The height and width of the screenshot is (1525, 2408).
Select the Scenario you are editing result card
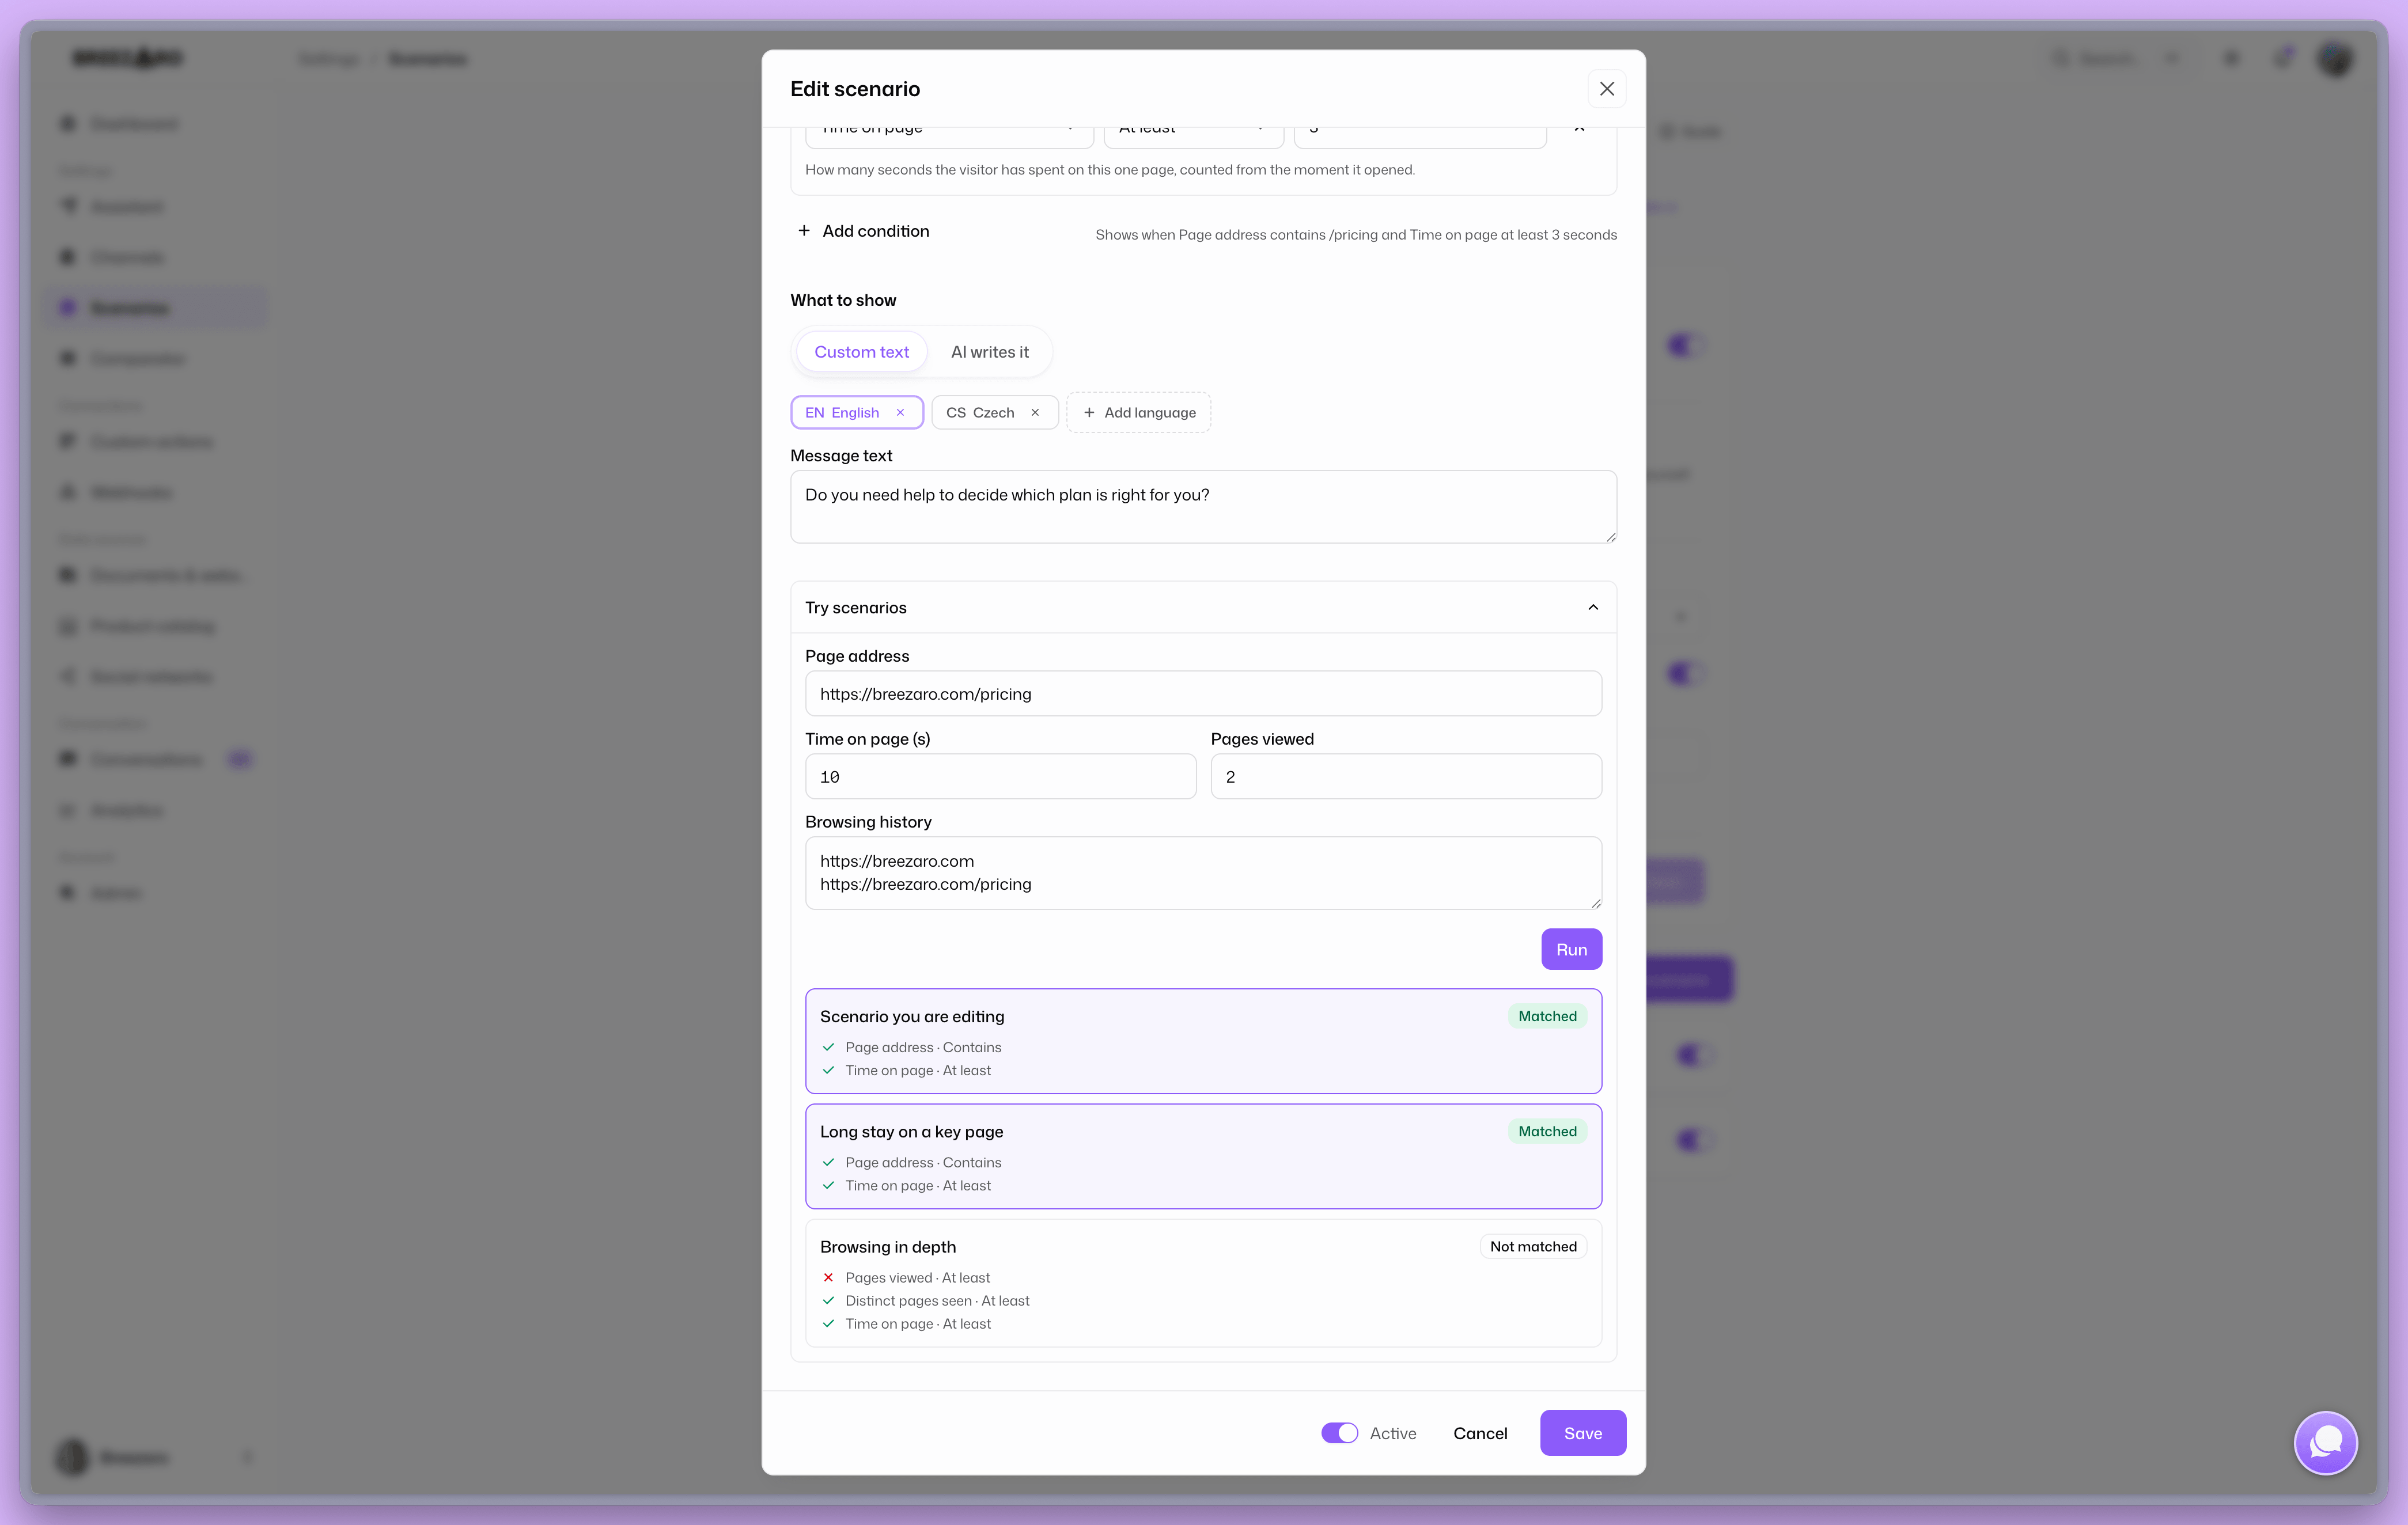pyautogui.click(x=1203, y=1041)
